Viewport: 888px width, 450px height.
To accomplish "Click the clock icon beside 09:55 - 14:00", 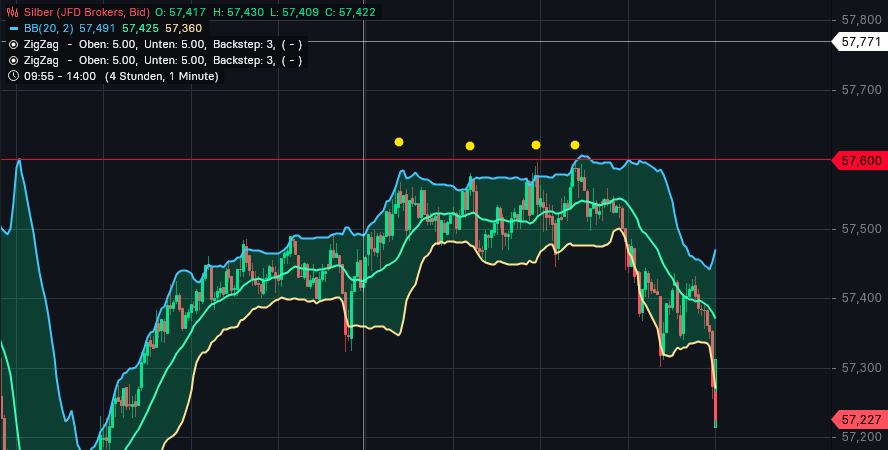I will (13, 76).
